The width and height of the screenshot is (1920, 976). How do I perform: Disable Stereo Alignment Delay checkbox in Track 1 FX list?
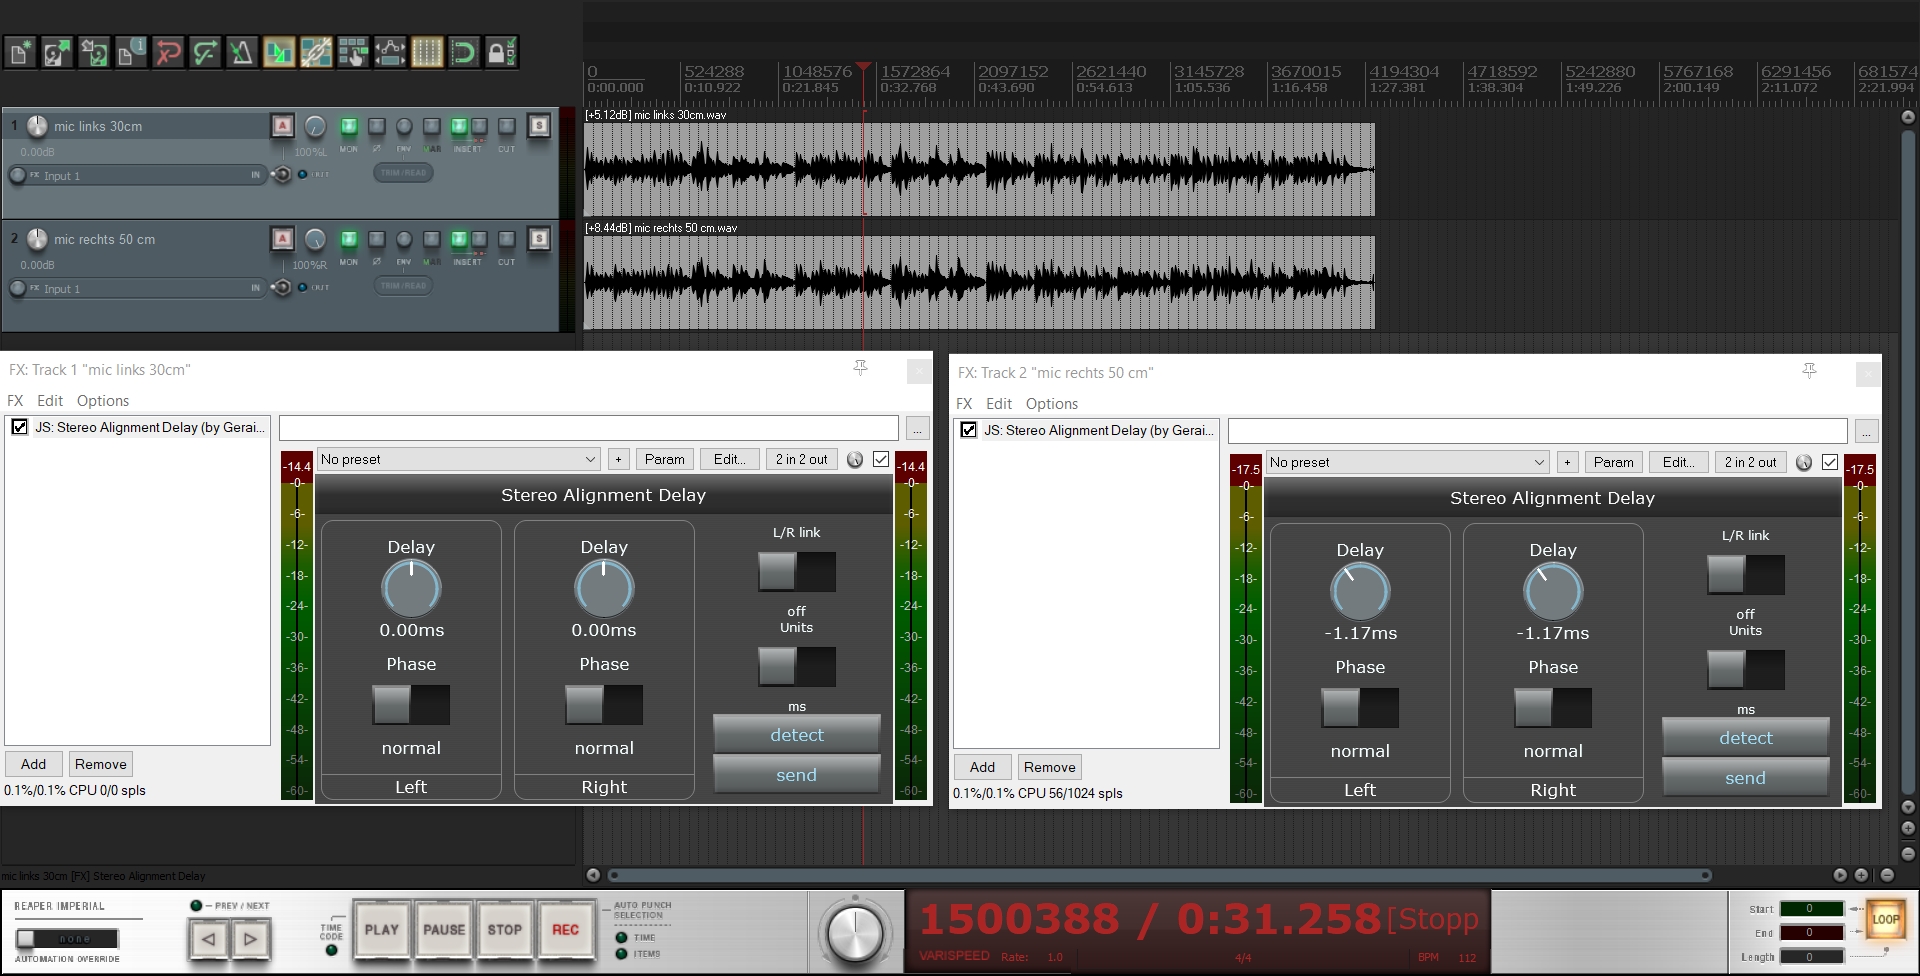(x=19, y=427)
